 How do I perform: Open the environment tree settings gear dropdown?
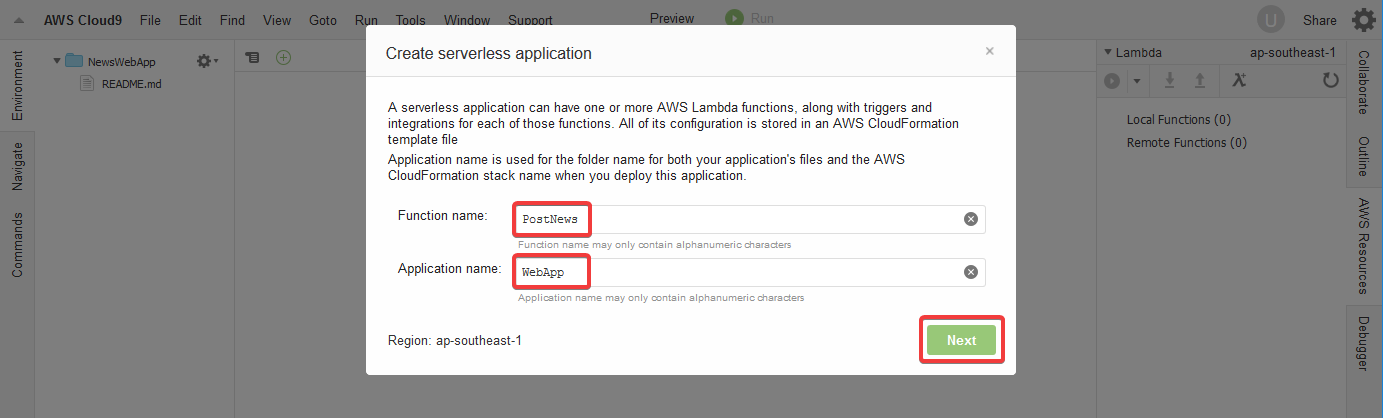[207, 61]
